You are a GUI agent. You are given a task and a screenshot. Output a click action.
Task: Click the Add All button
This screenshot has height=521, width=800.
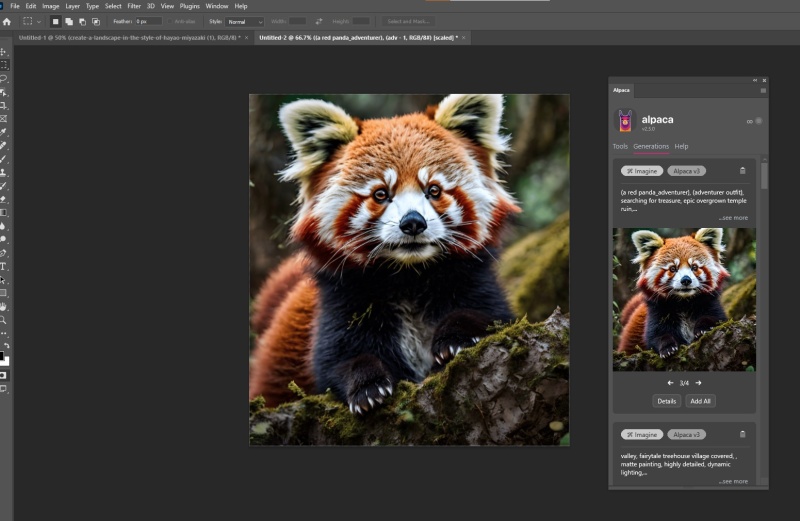[x=700, y=401]
